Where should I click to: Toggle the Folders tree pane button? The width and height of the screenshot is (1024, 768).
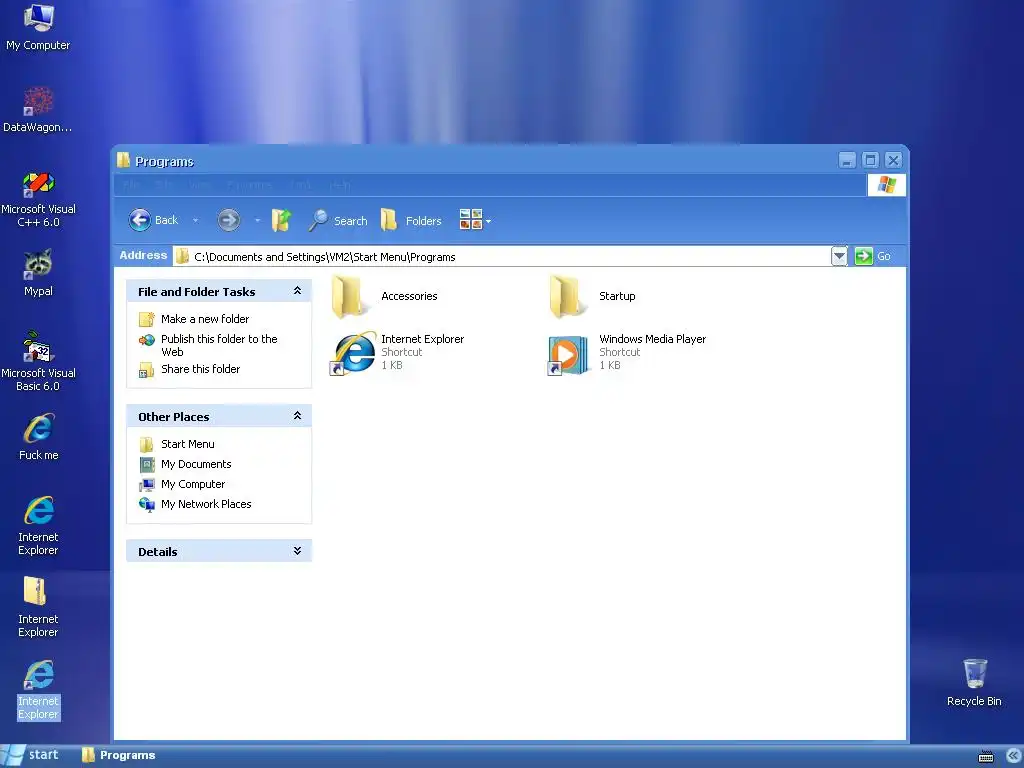pyautogui.click(x=411, y=221)
